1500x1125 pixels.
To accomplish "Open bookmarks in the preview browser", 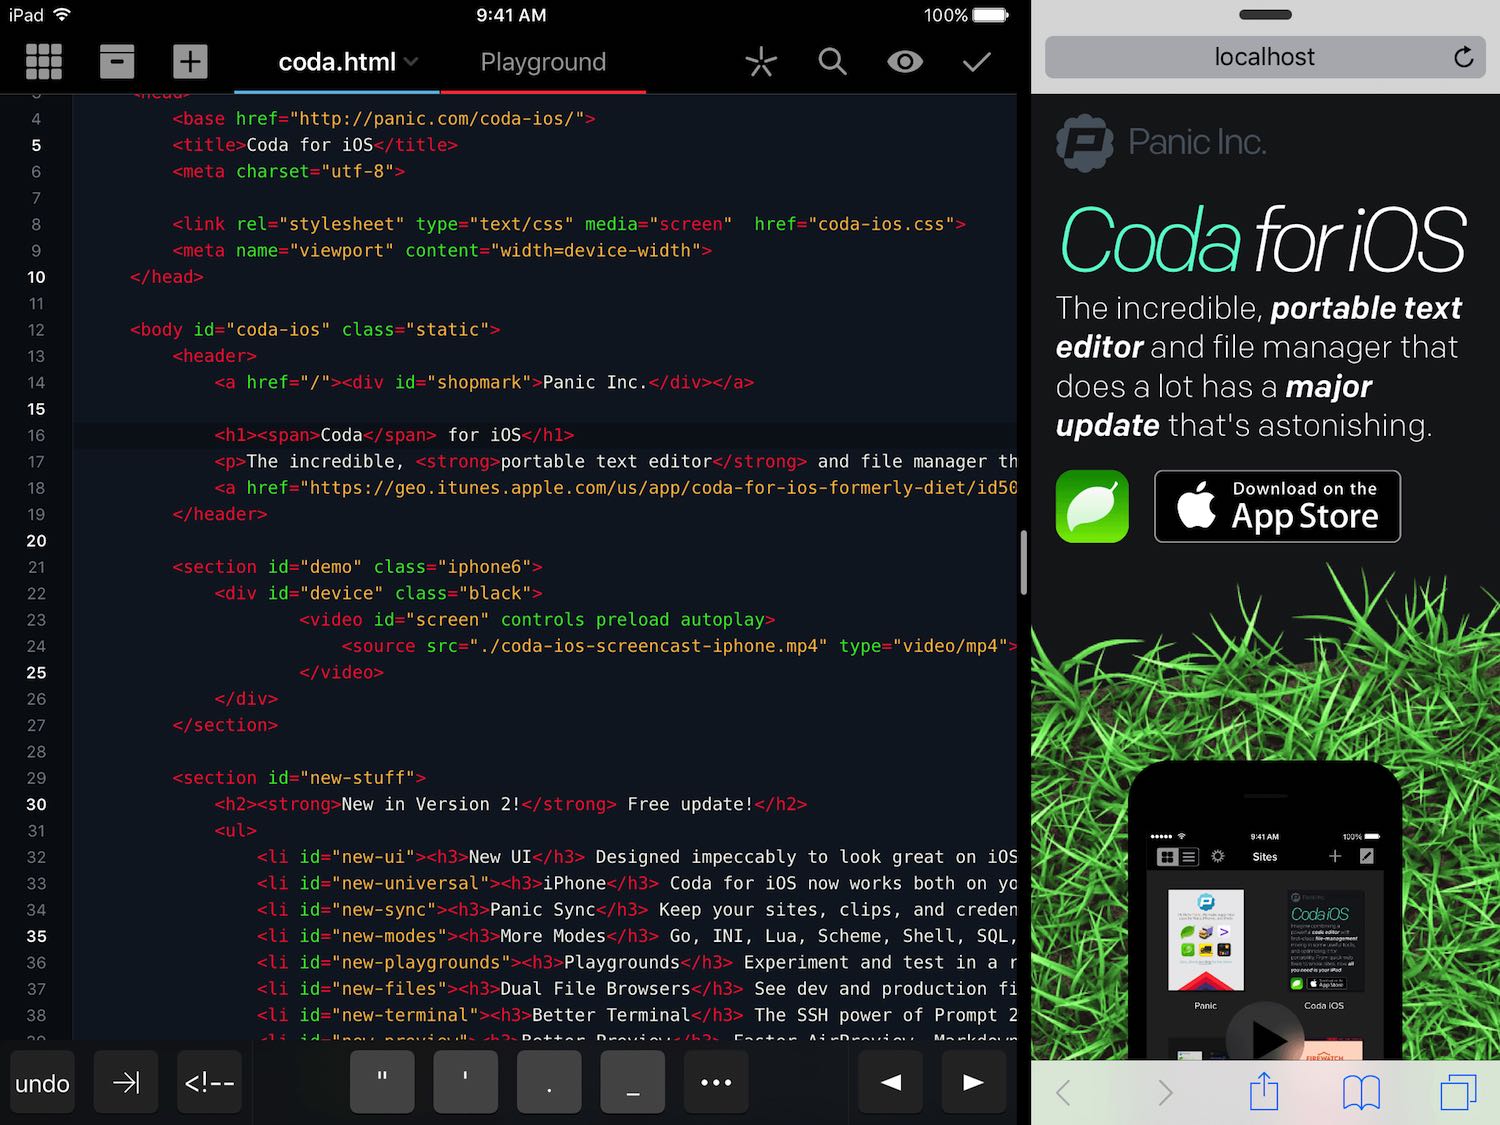I will click(x=1361, y=1091).
